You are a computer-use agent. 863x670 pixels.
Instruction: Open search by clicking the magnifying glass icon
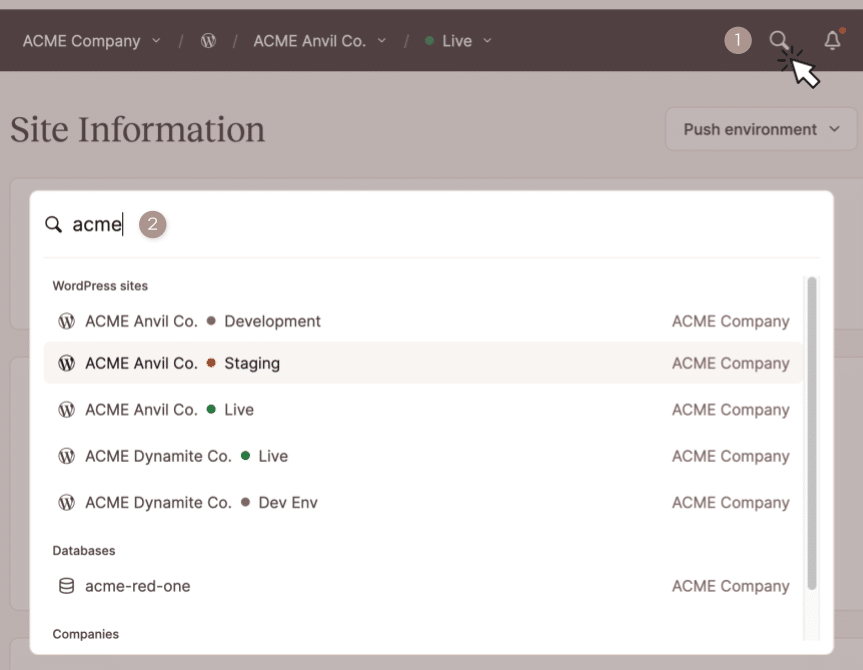779,40
